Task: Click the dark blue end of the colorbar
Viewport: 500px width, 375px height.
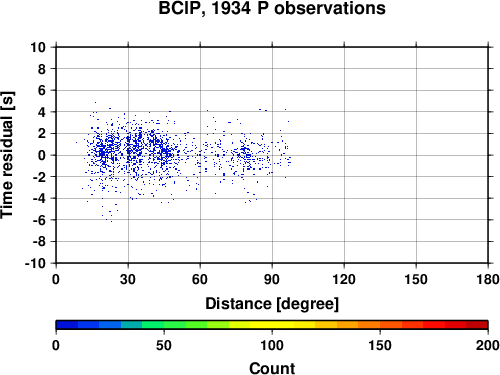Action: tap(67, 325)
